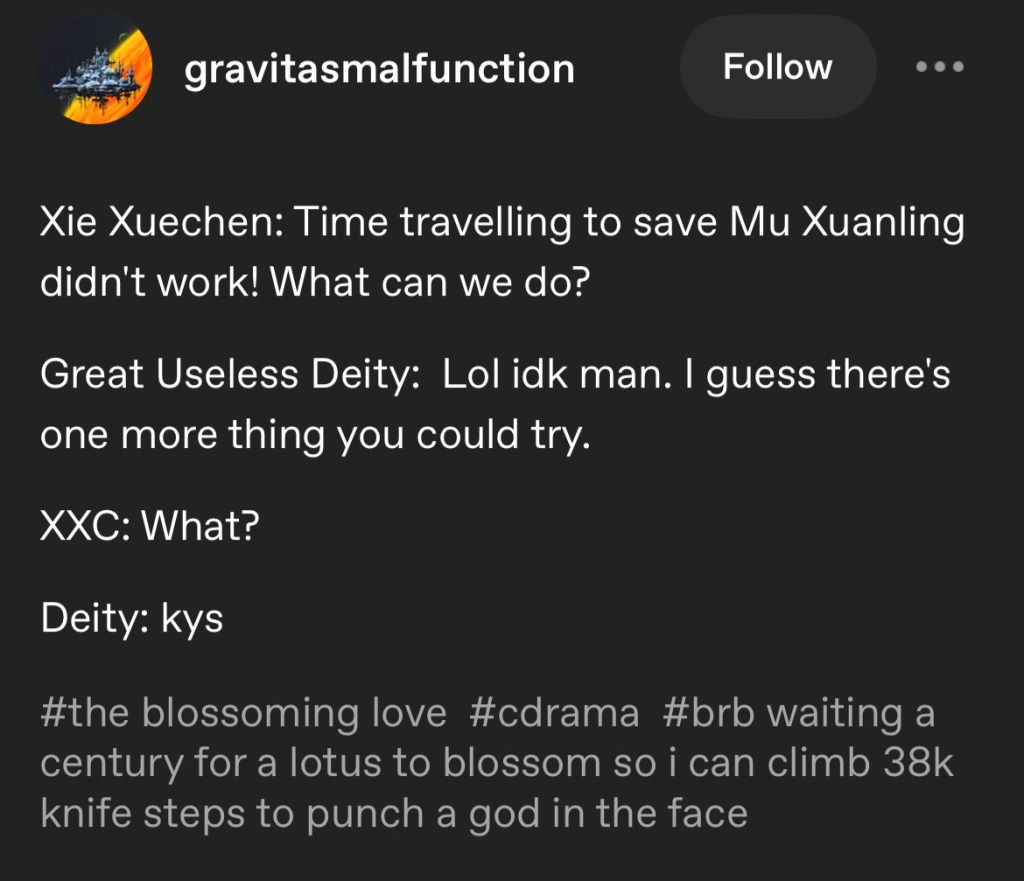Select the #brb waiting a century tag
Viewport: 1024px width, 881px height.
point(796,713)
